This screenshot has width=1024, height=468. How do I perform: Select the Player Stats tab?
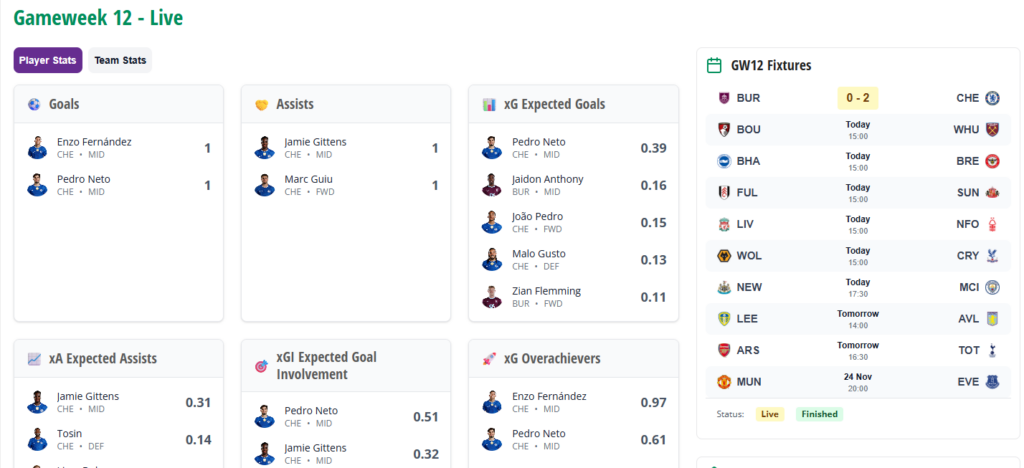point(48,60)
